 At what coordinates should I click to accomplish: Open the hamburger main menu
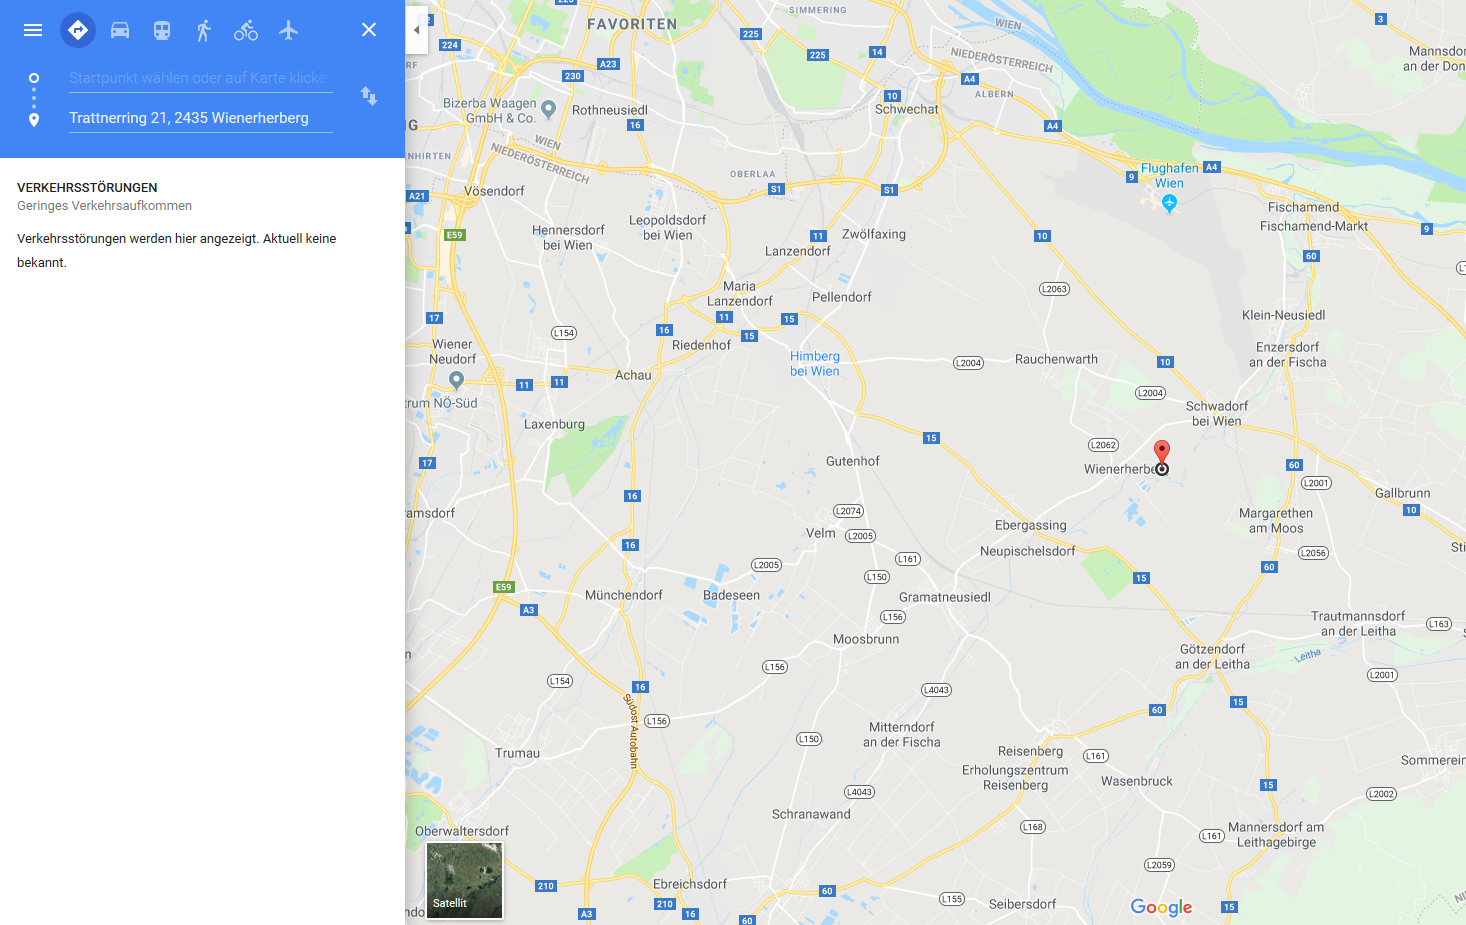point(33,30)
